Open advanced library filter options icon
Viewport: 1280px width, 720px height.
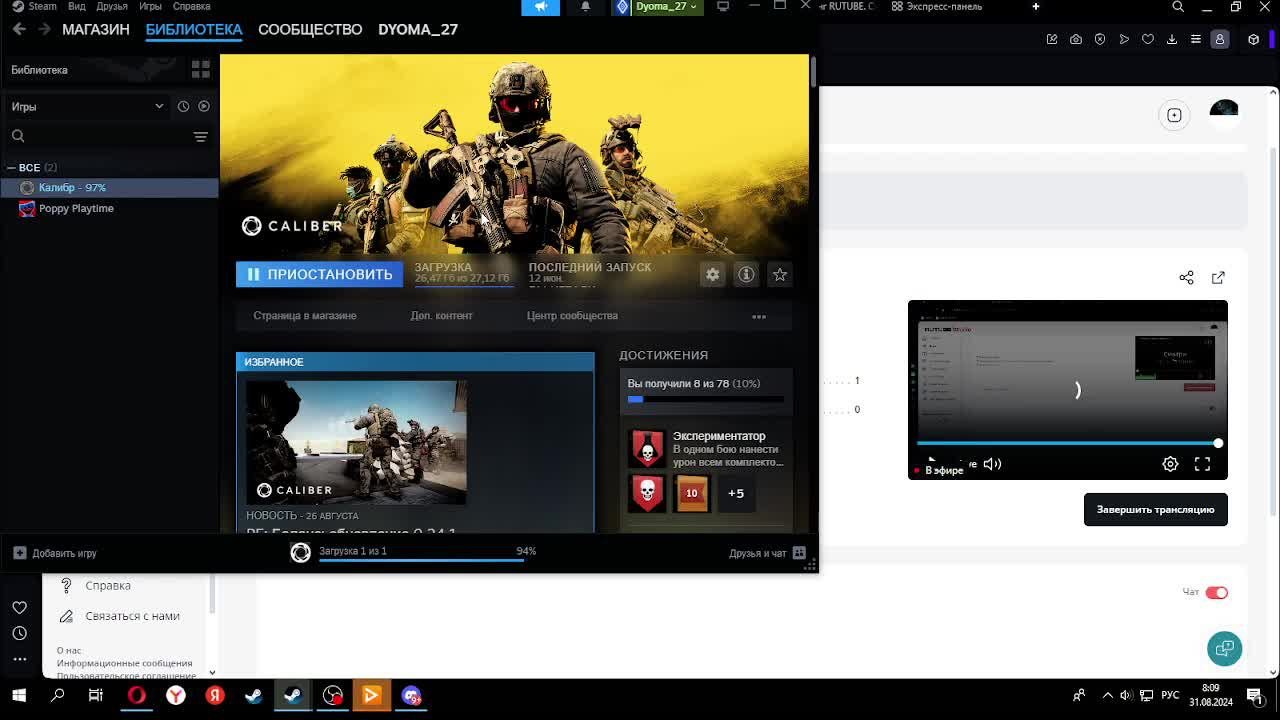coord(200,136)
